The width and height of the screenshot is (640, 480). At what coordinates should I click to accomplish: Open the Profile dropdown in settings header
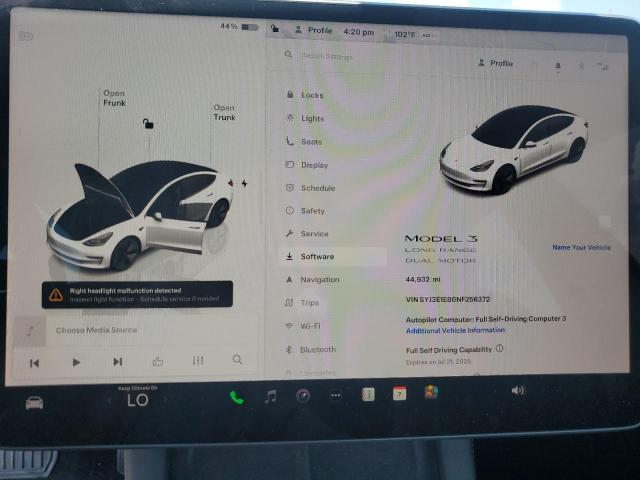tap(496, 63)
